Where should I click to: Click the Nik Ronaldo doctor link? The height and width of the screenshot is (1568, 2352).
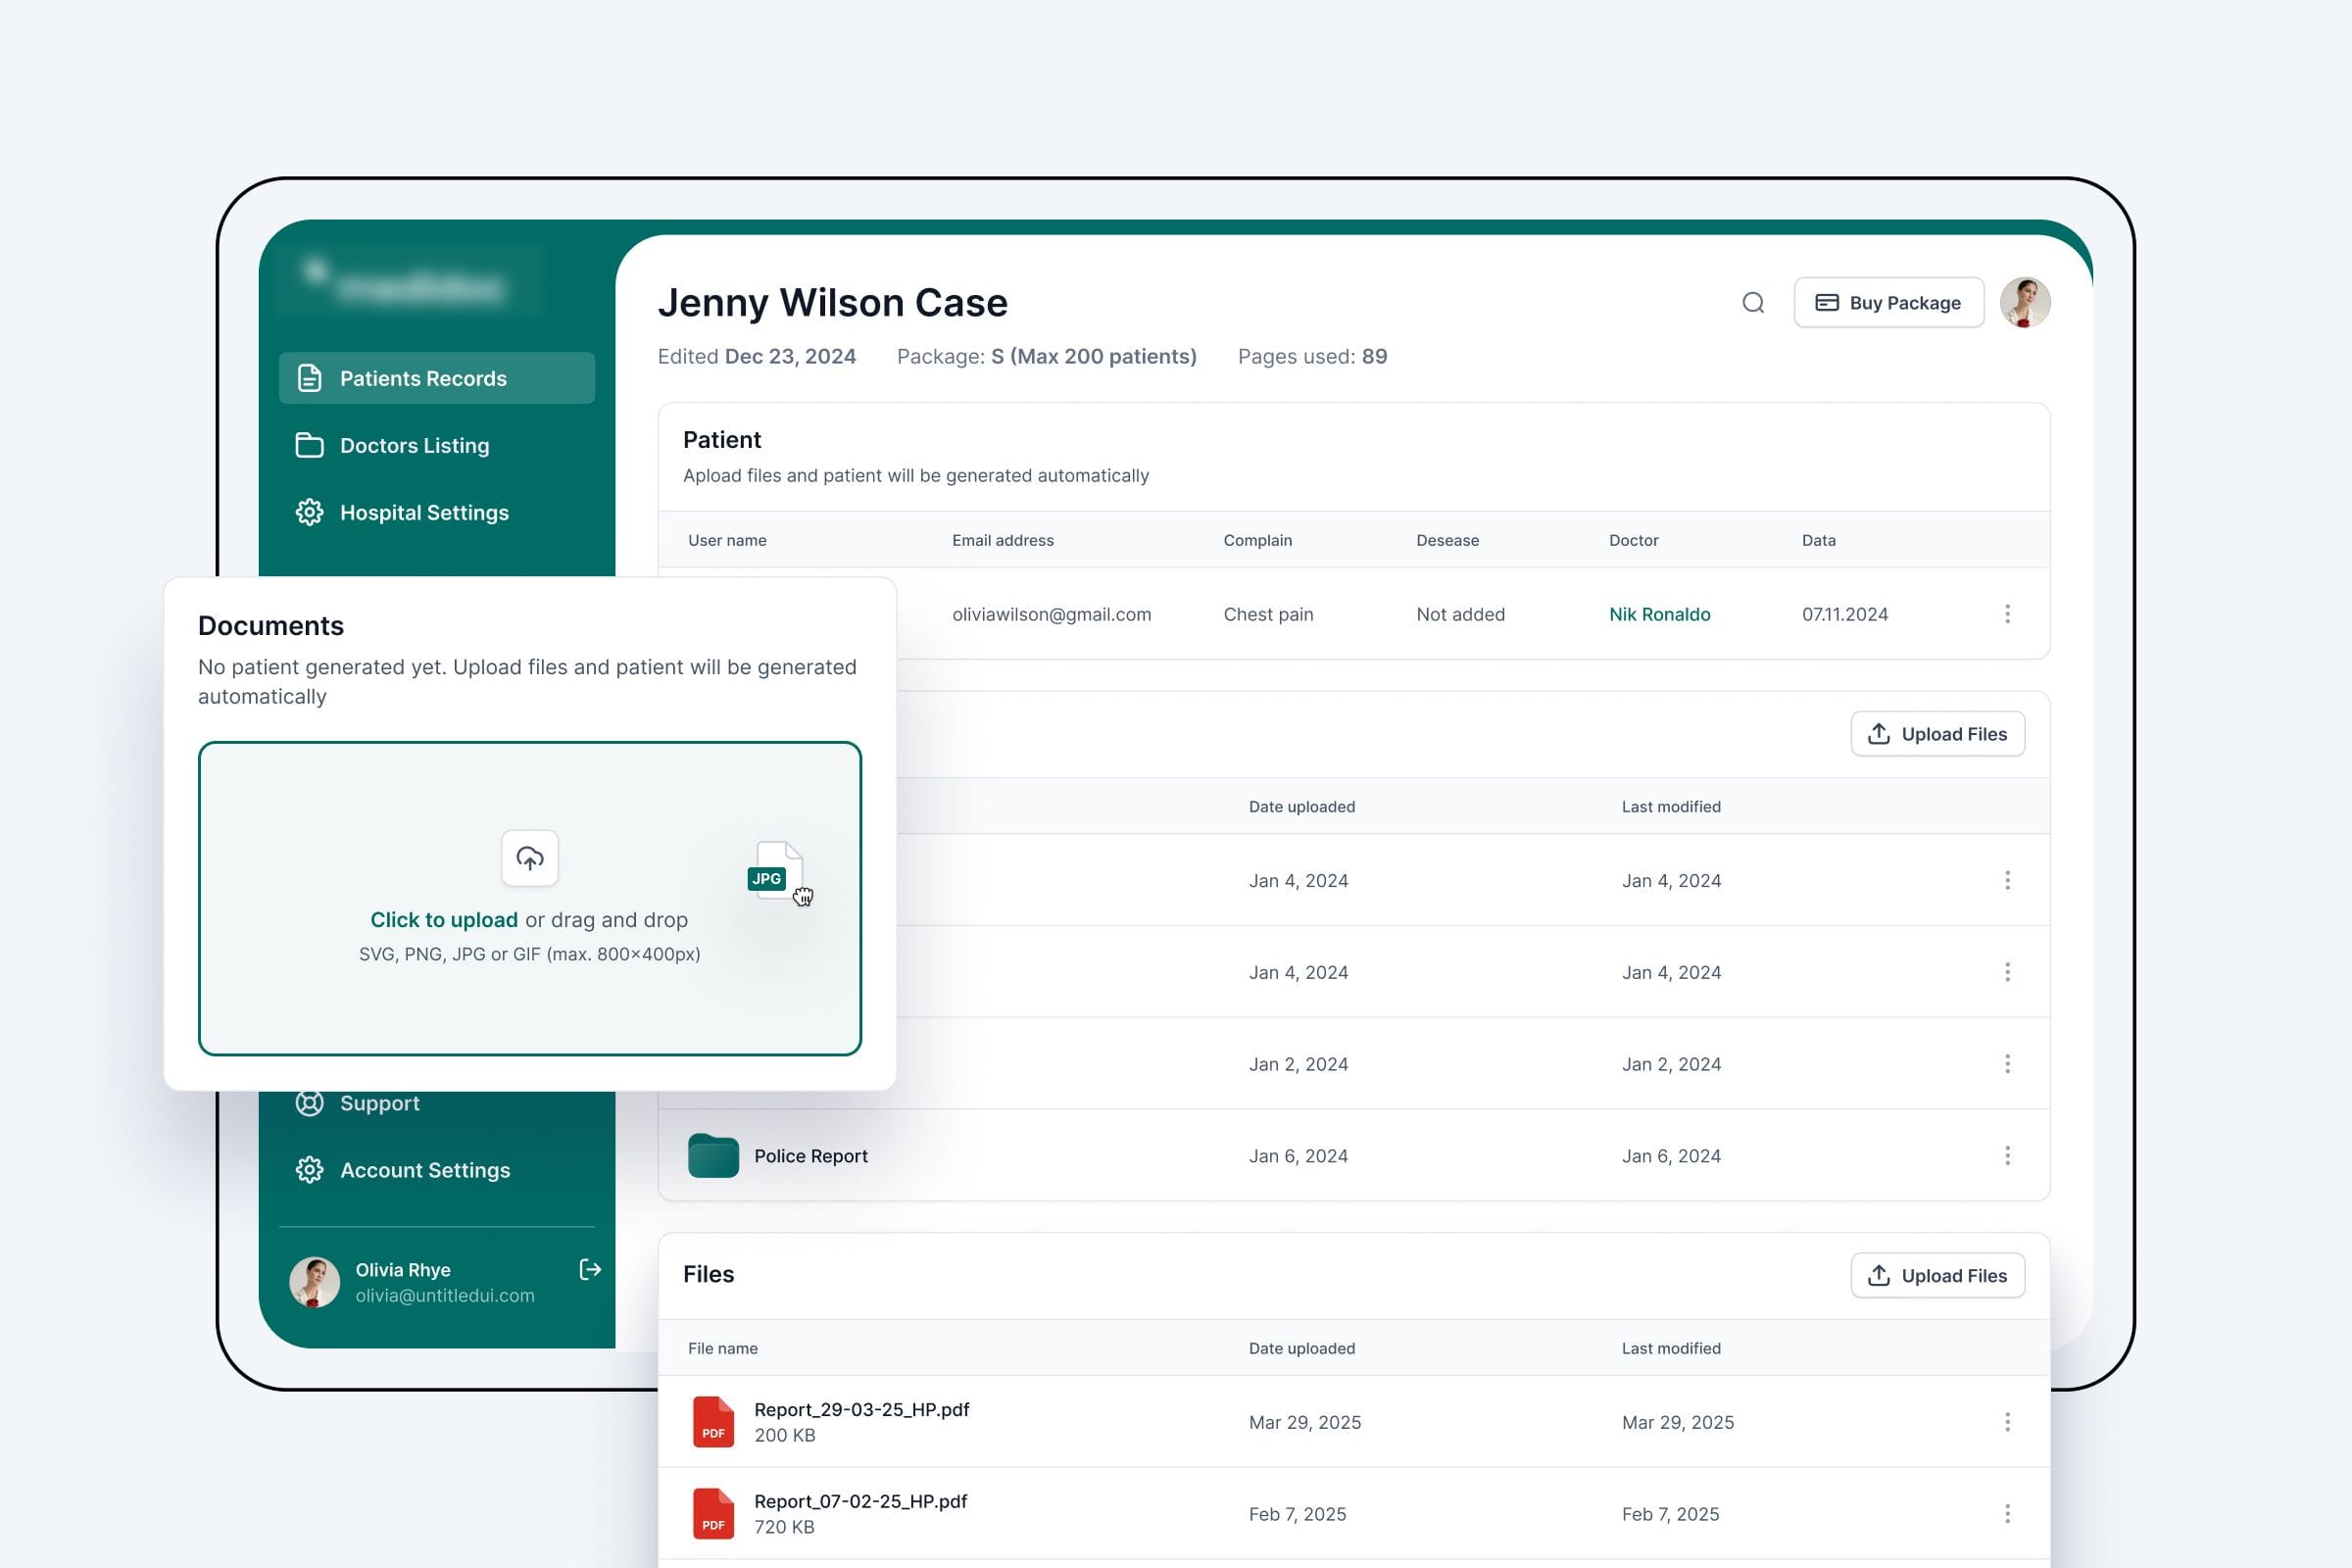tap(1659, 614)
